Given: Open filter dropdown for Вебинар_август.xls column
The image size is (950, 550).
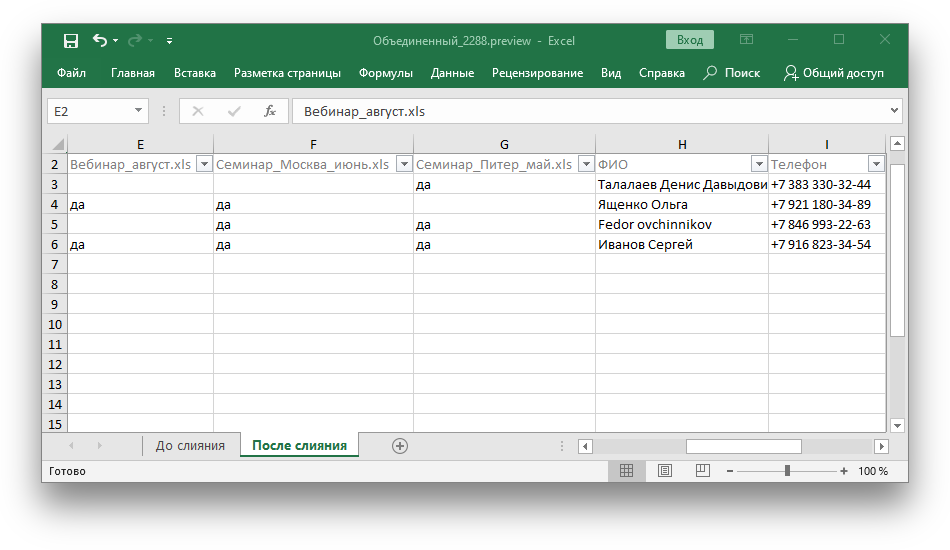Looking at the screenshot, I should pyautogui.click(x=203, y=164).
